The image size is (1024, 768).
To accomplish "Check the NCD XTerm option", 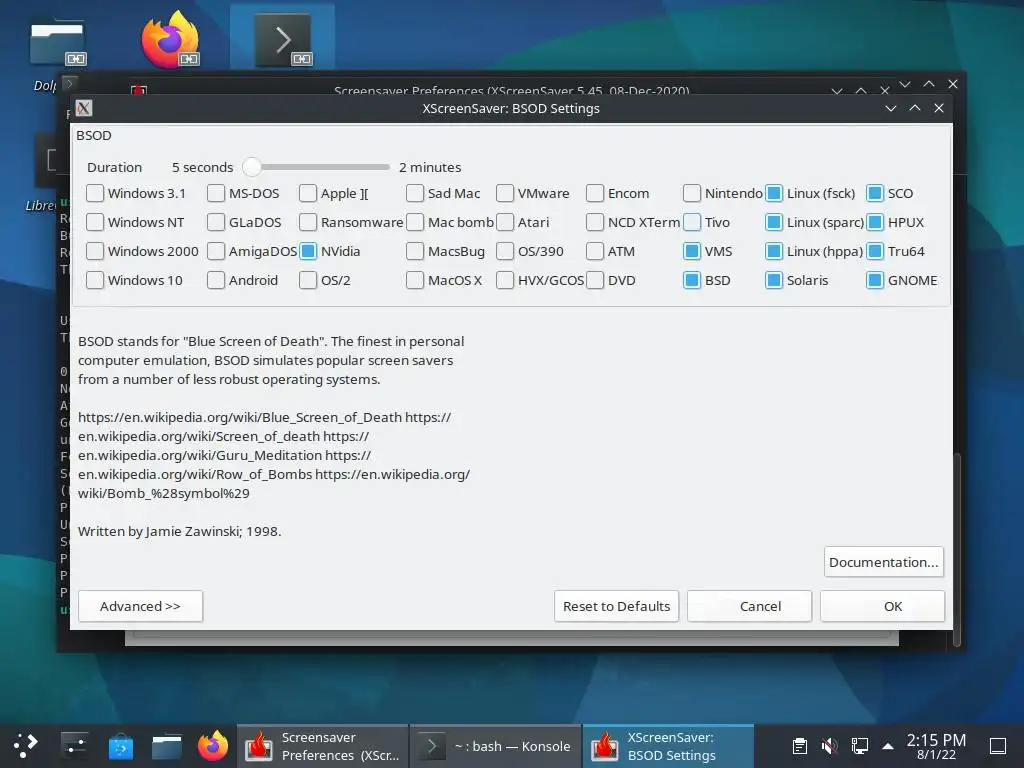I will click(x=595, y=222).
